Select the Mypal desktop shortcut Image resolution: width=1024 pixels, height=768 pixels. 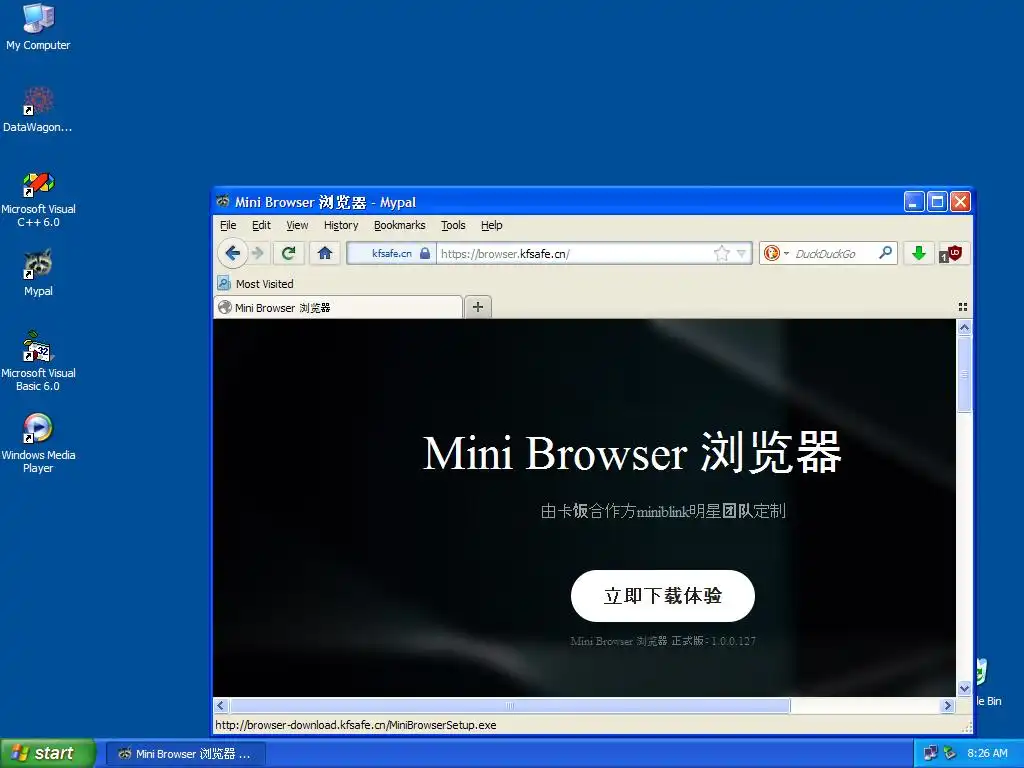pos(38,272)
